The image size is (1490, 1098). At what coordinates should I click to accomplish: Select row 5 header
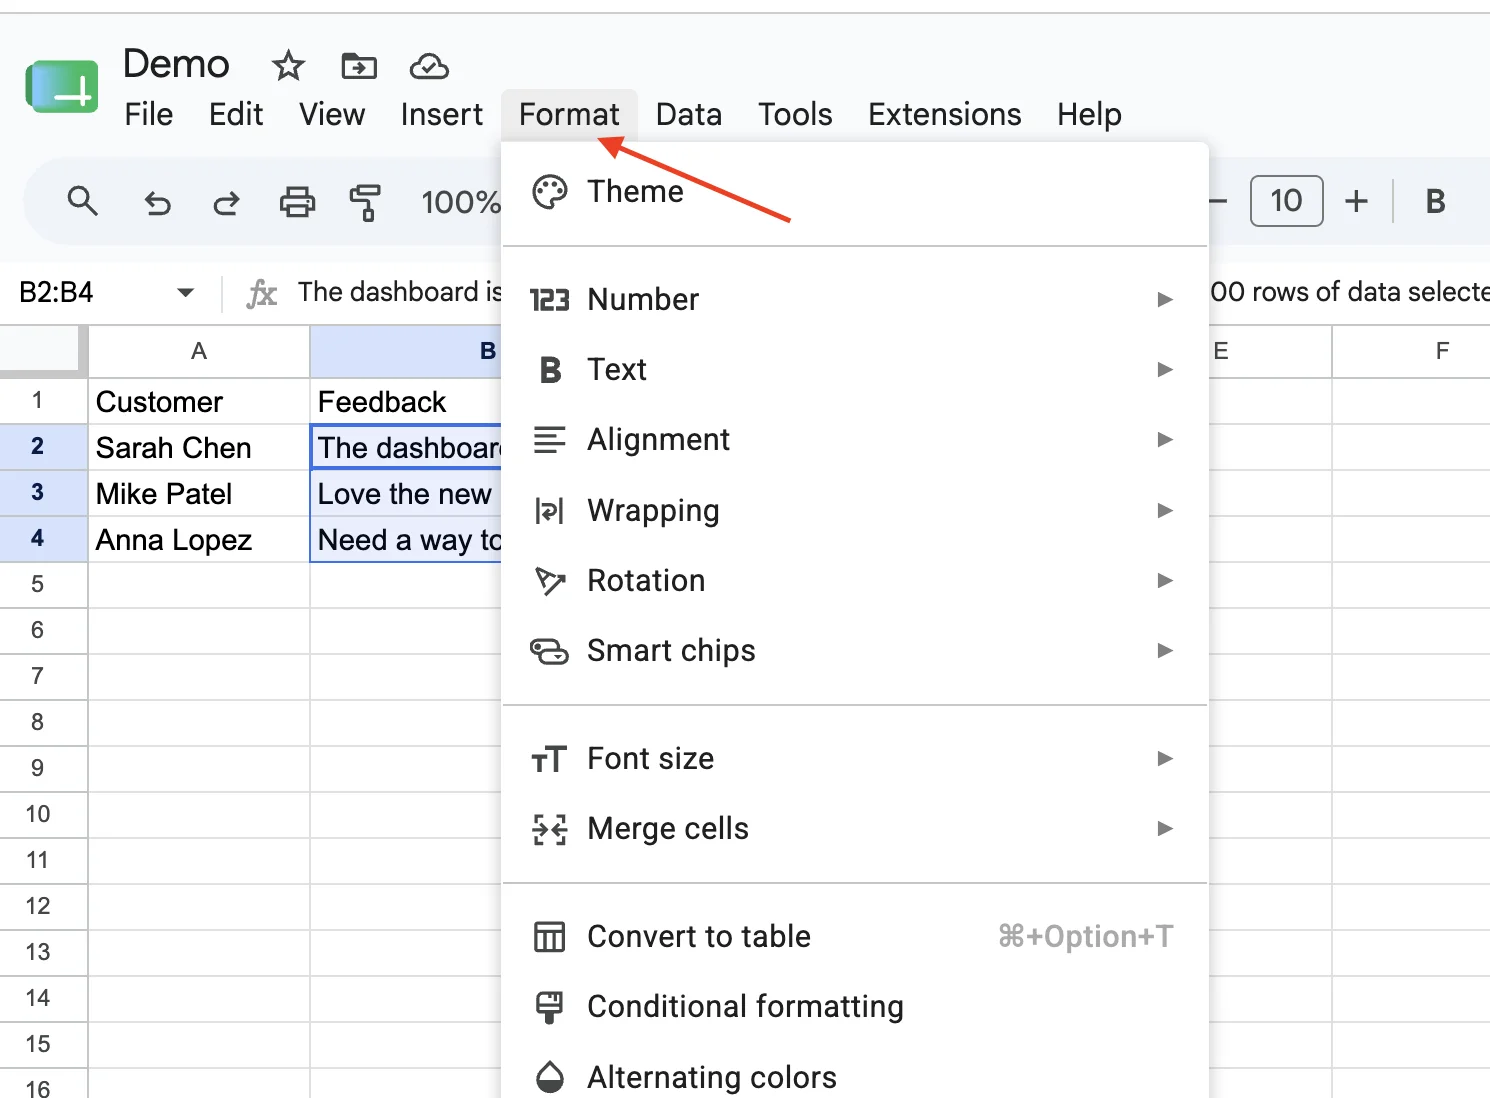[x=43, y=585]
